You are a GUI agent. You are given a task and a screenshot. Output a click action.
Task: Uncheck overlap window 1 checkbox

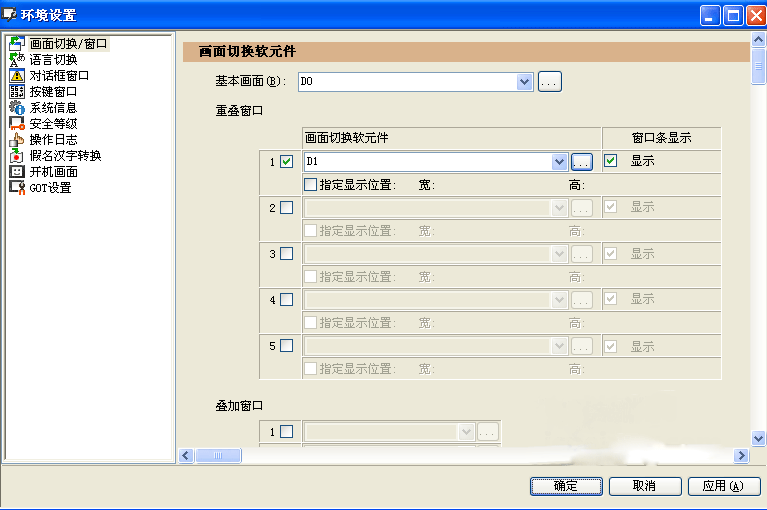point(287,161)
